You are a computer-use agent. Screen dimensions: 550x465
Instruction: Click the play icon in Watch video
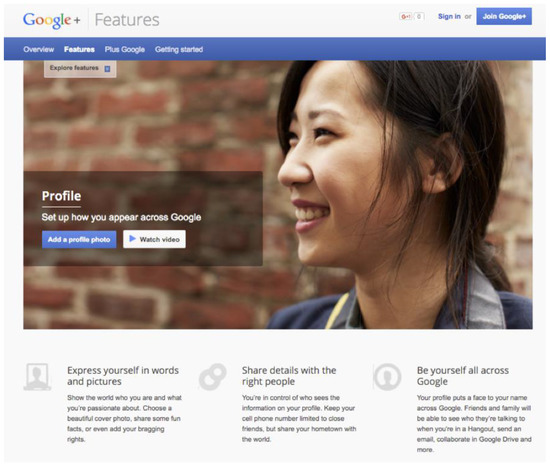132,239
